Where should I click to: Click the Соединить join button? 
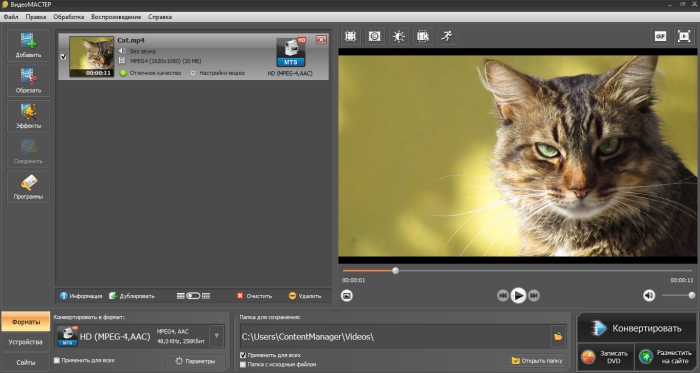pos(28,152)
